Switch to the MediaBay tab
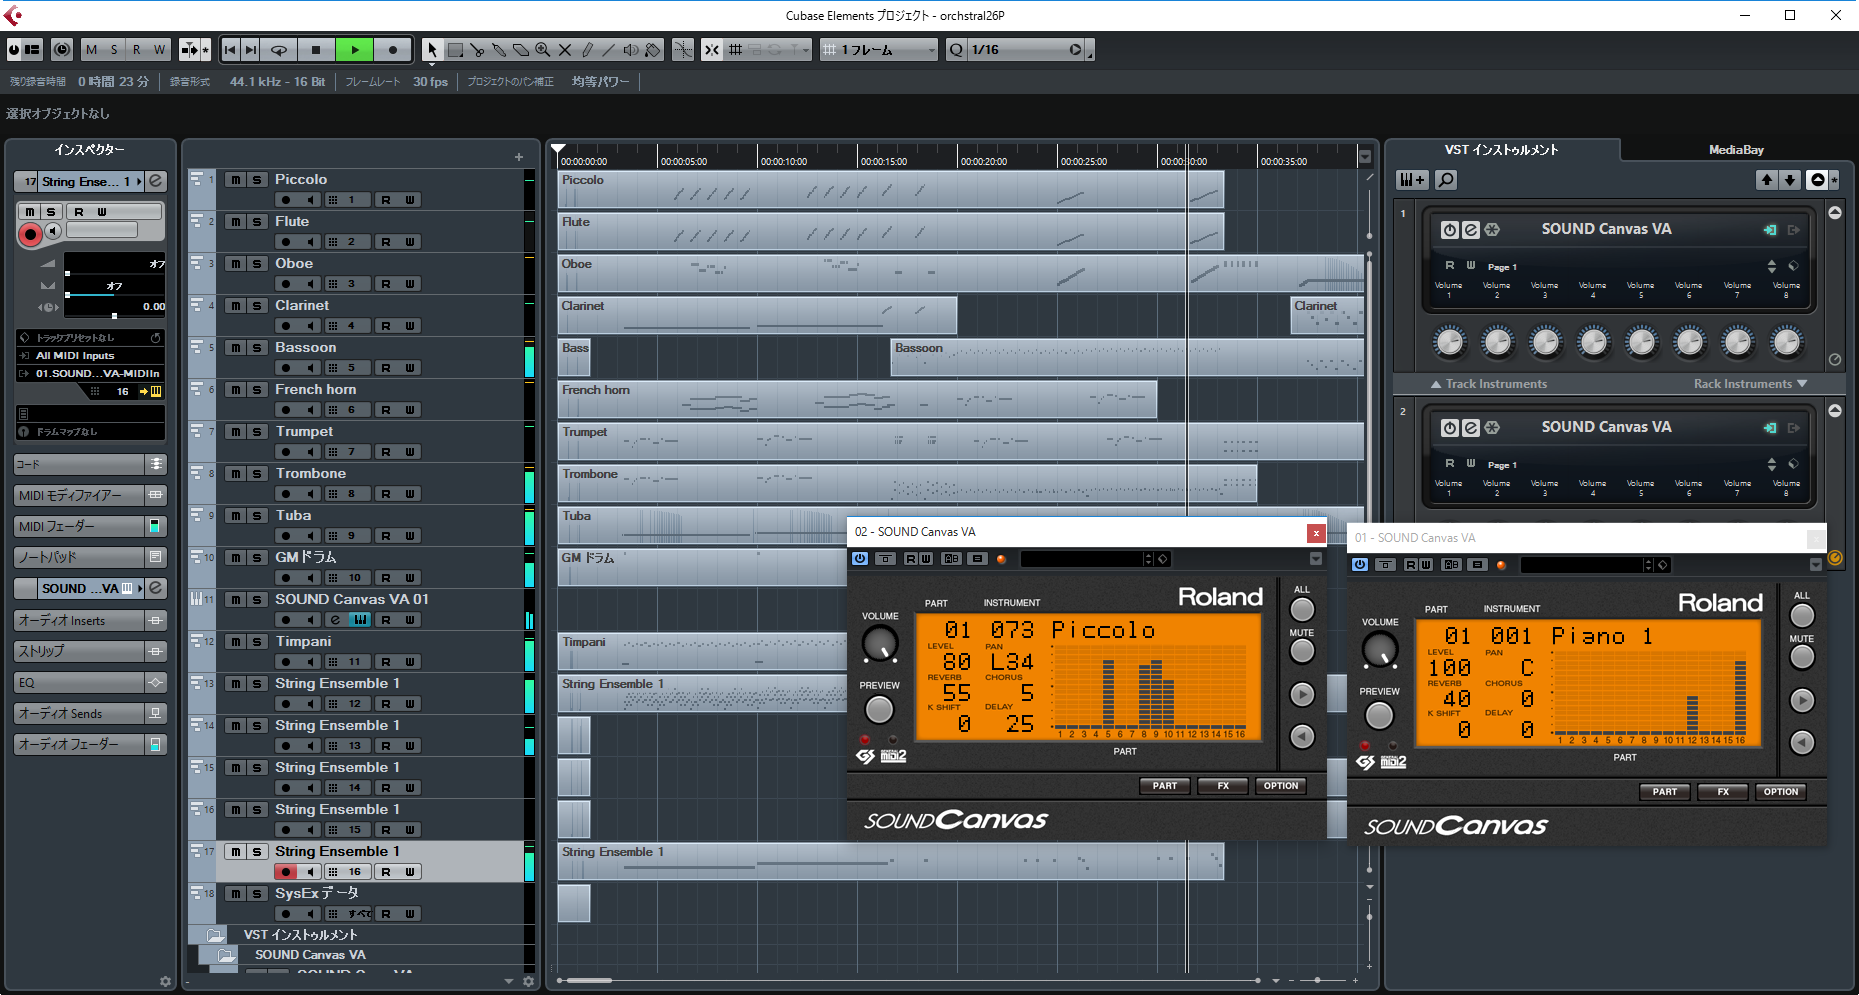This screenshot has width=1859, height=995. (1736, 150)
